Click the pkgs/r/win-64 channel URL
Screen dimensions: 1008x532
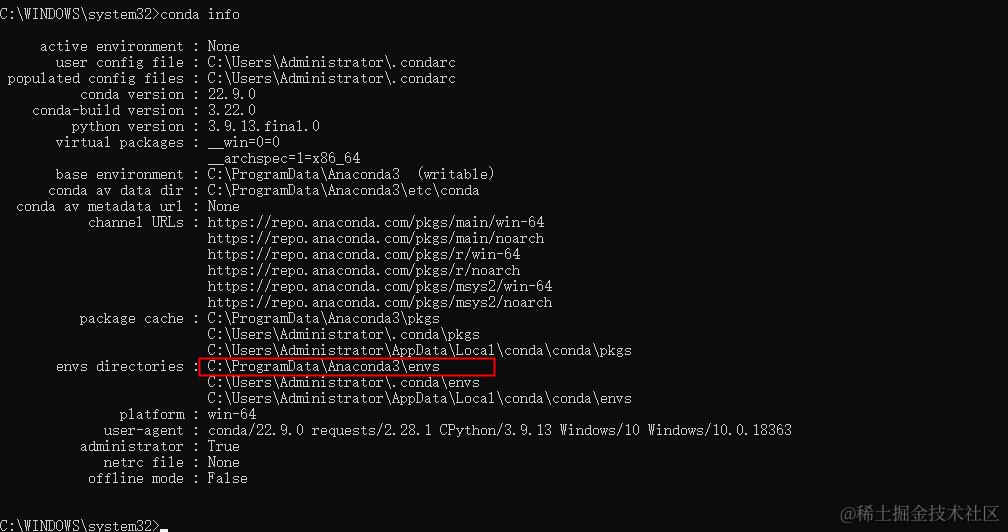(364, 254)
